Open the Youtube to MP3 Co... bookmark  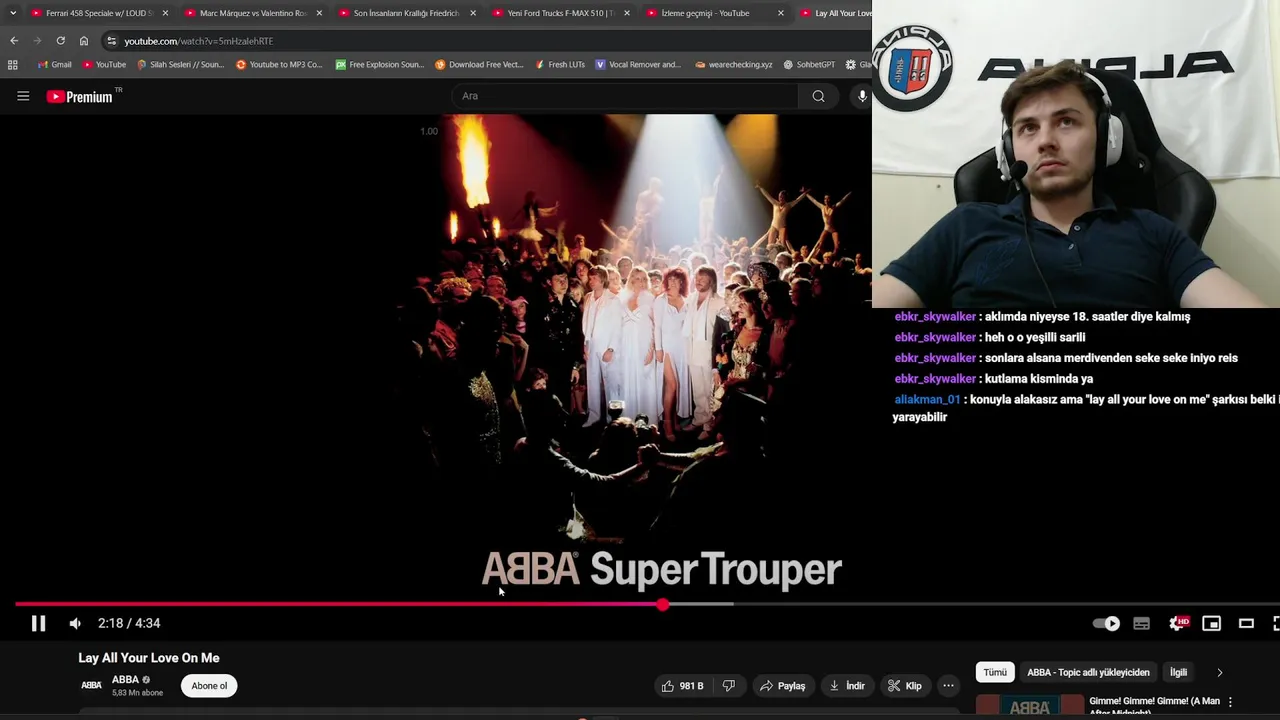(x=279, y=65)
